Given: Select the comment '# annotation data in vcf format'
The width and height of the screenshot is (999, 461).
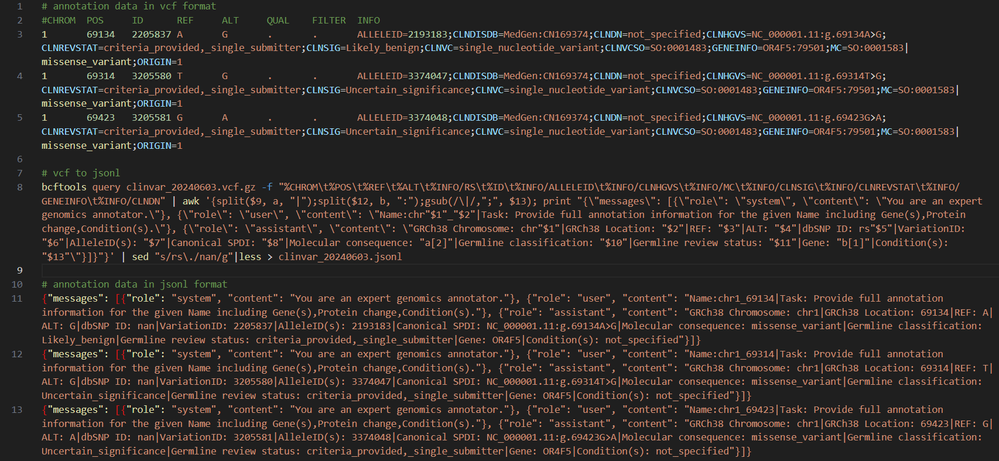Looking at the screenshot, I should click(x=128, y=7).
